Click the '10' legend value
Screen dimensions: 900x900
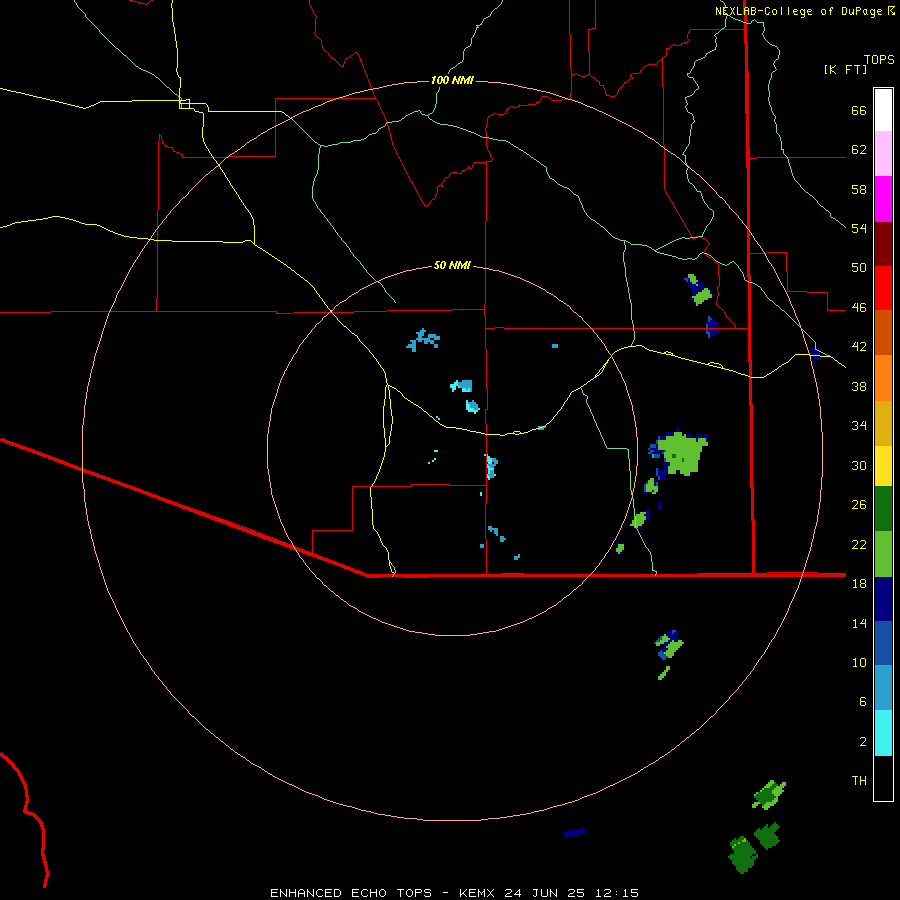coord(859,662)
